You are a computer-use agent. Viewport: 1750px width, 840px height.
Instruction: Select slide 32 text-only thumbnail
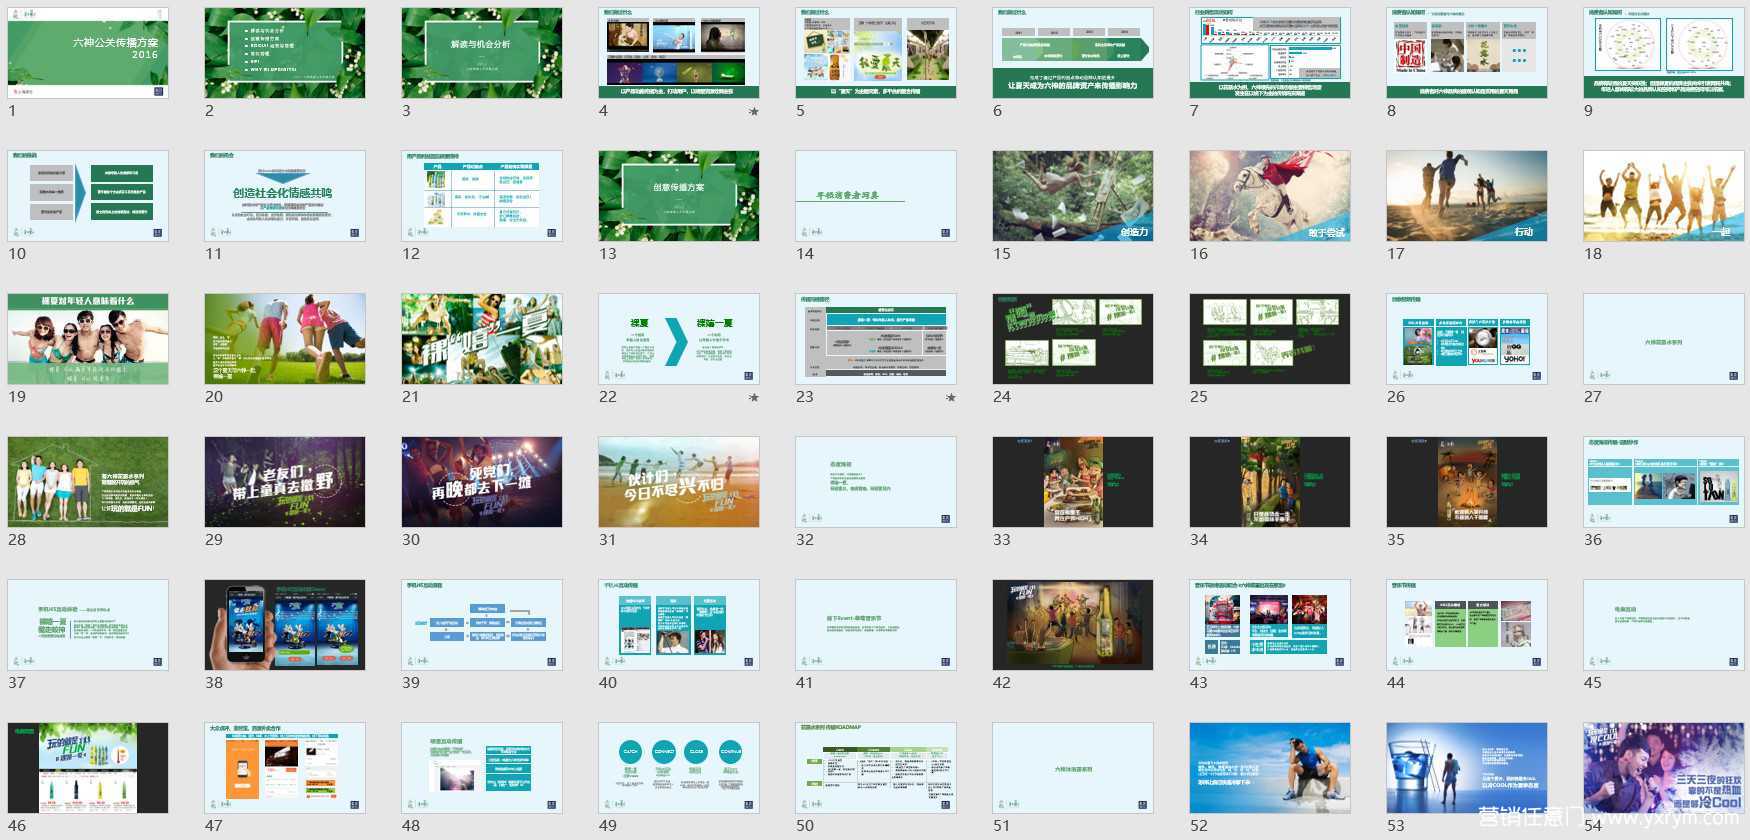[876, 482]
